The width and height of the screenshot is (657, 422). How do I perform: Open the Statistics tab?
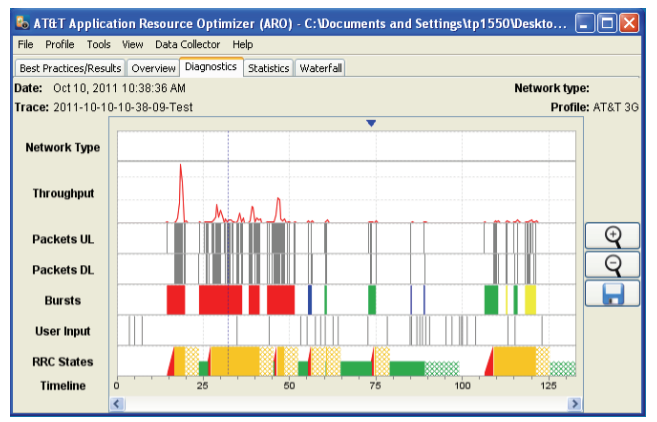point(269,68)
